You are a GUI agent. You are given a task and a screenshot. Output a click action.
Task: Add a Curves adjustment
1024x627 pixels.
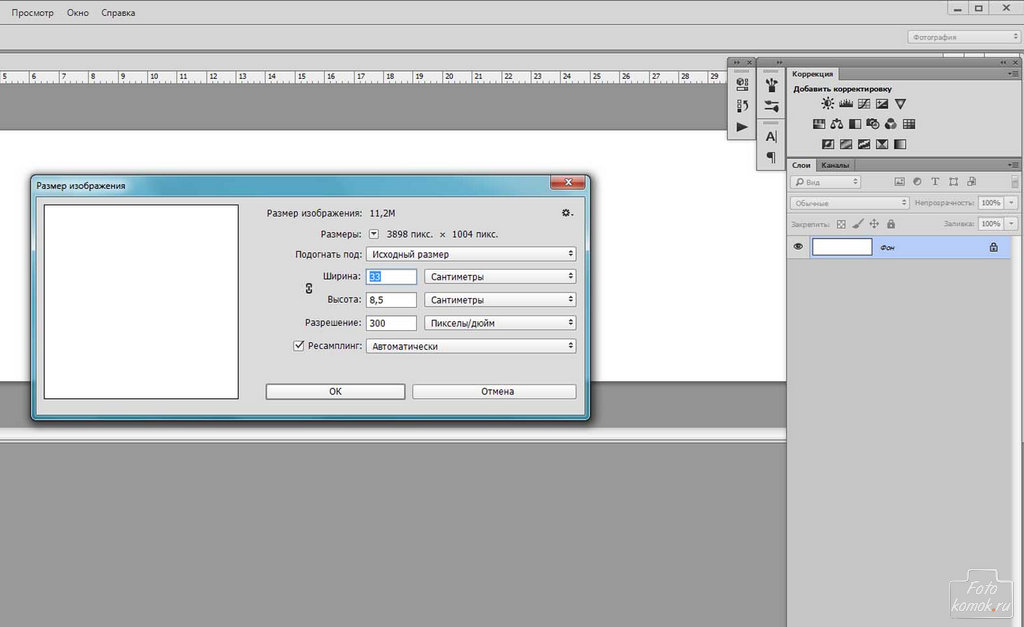click(x=864, y=103)
